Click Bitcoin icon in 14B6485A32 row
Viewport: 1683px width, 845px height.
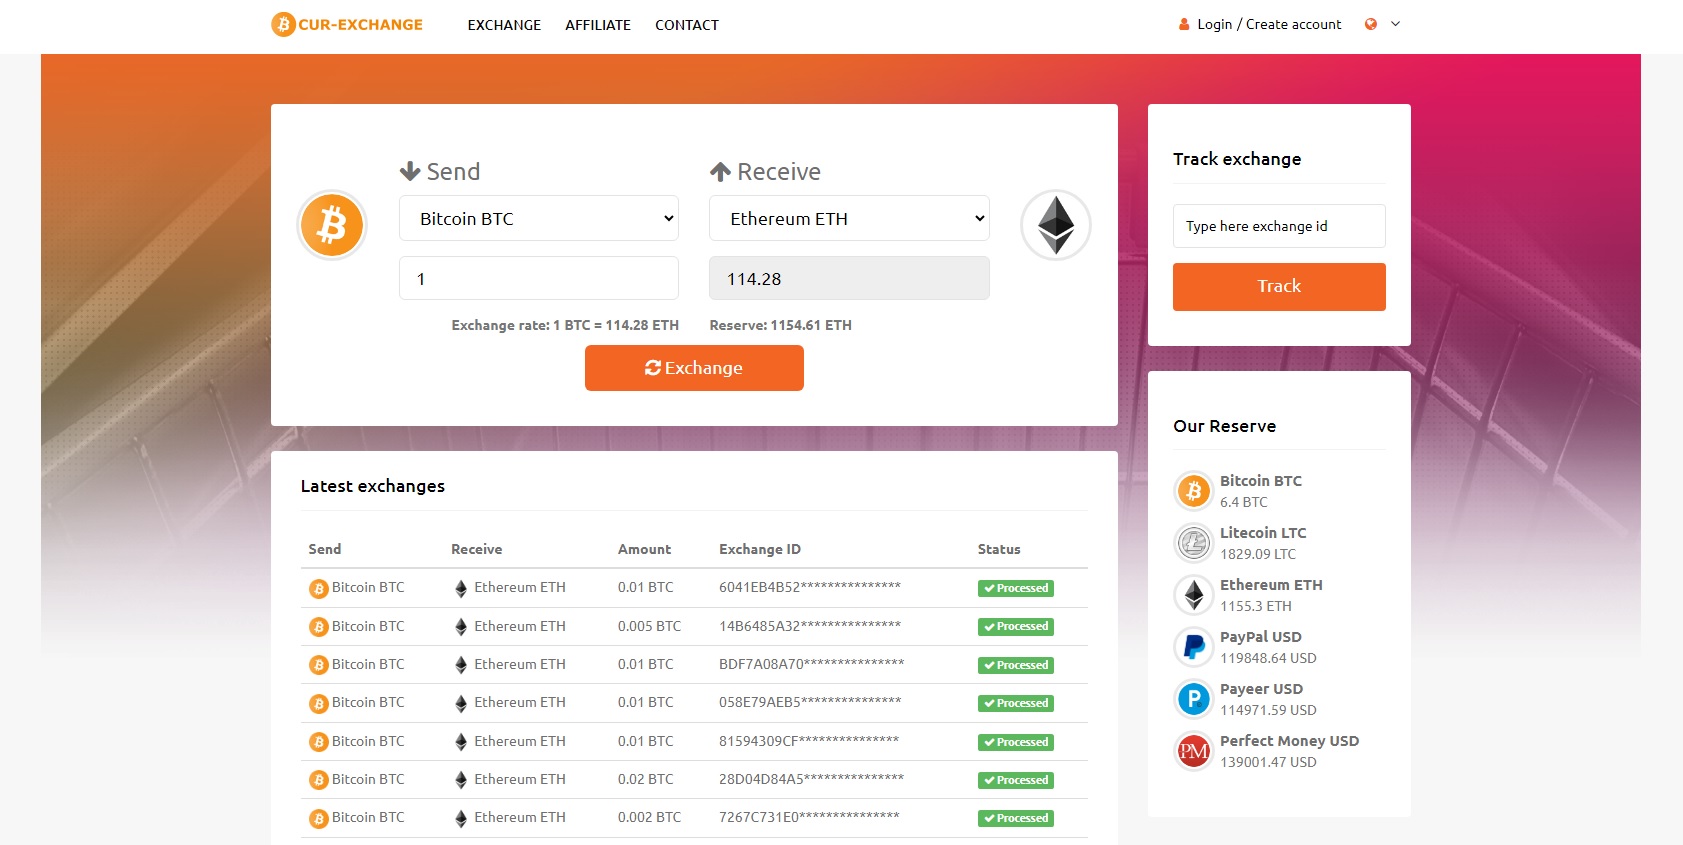pyautogui.click(x=319, y=627)
